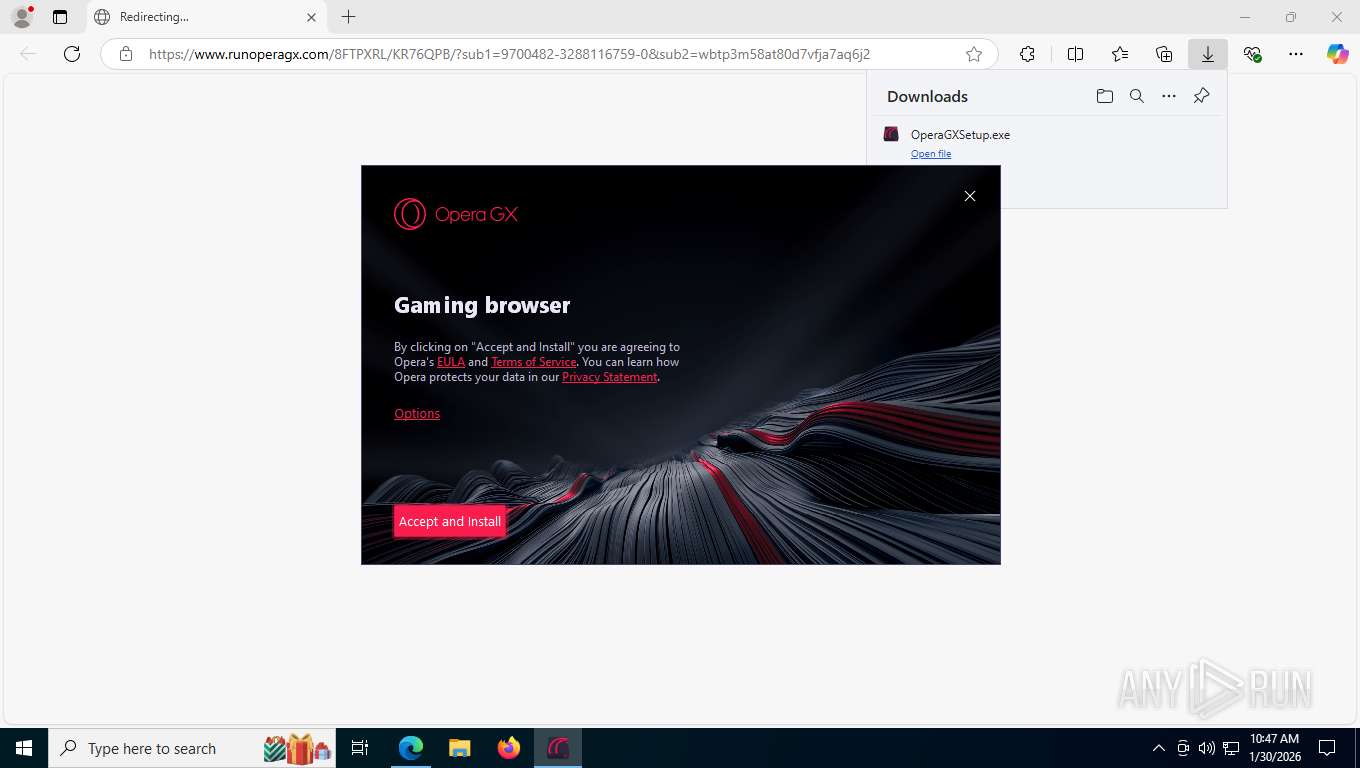Select OperaGXSetup.exe in Downloads list
The height and width of the screenshot is (768, 1360).
point(1046,143)
